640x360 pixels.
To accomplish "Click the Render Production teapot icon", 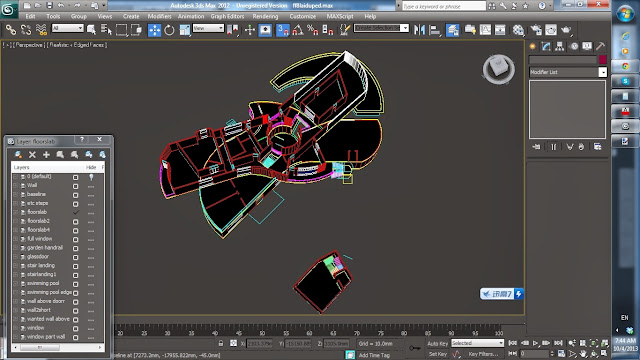I will [566, 30].
